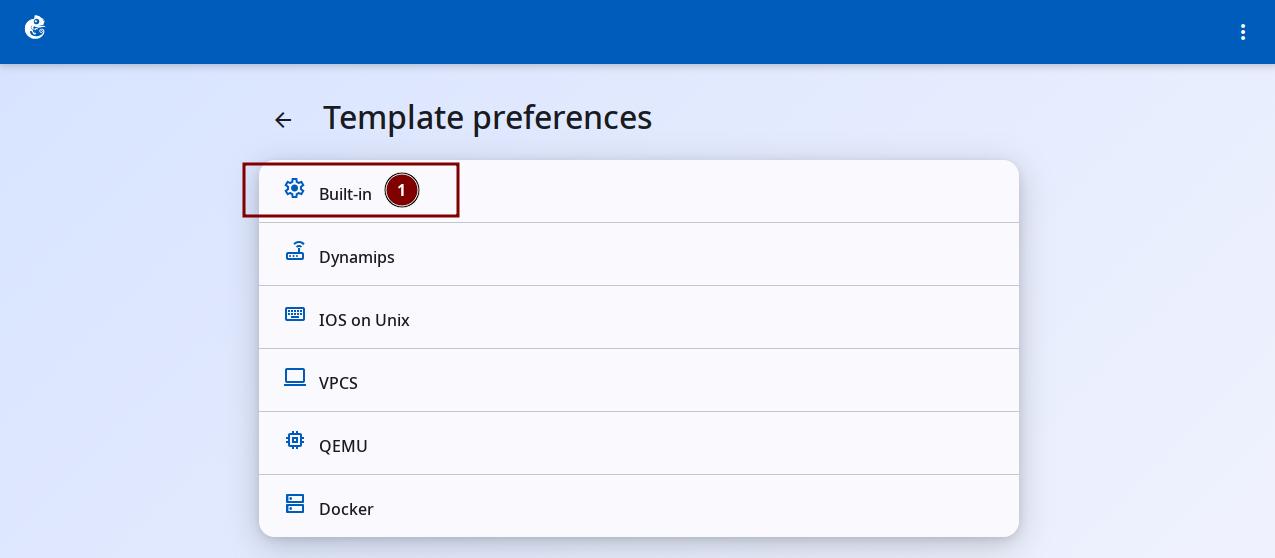
Task: Click the VPCS laptop icon
Action: 294,377
